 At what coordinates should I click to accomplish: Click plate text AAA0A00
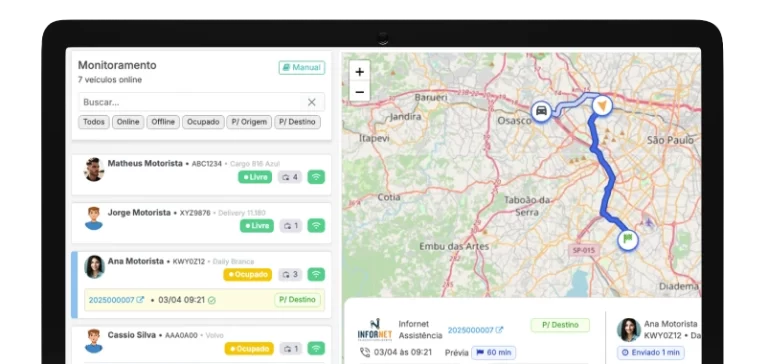pos(181,336)
